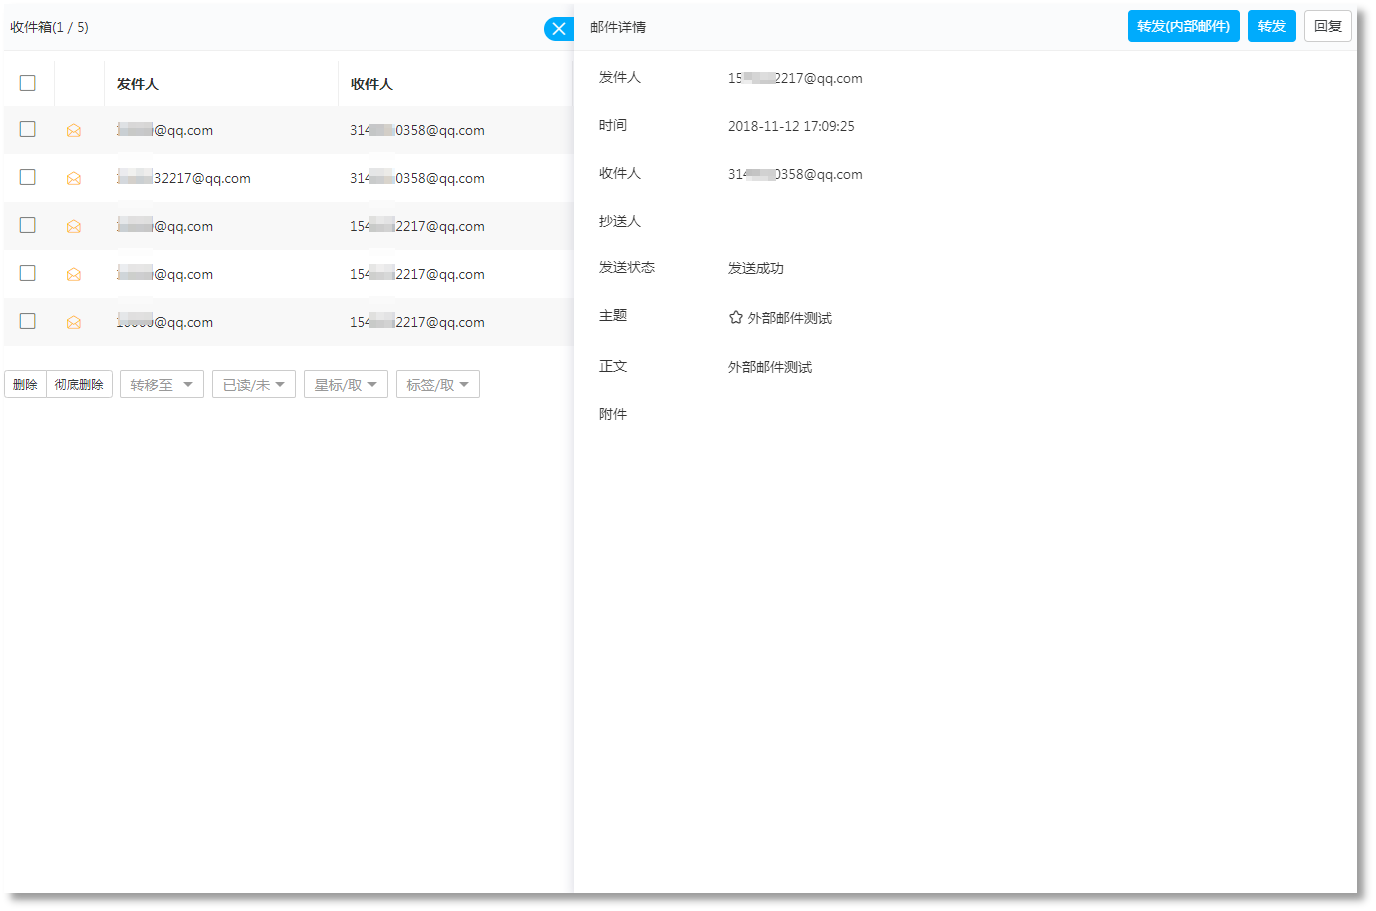
Task: Toggle the select-all checkbox in the header
Action: [28, 83]
